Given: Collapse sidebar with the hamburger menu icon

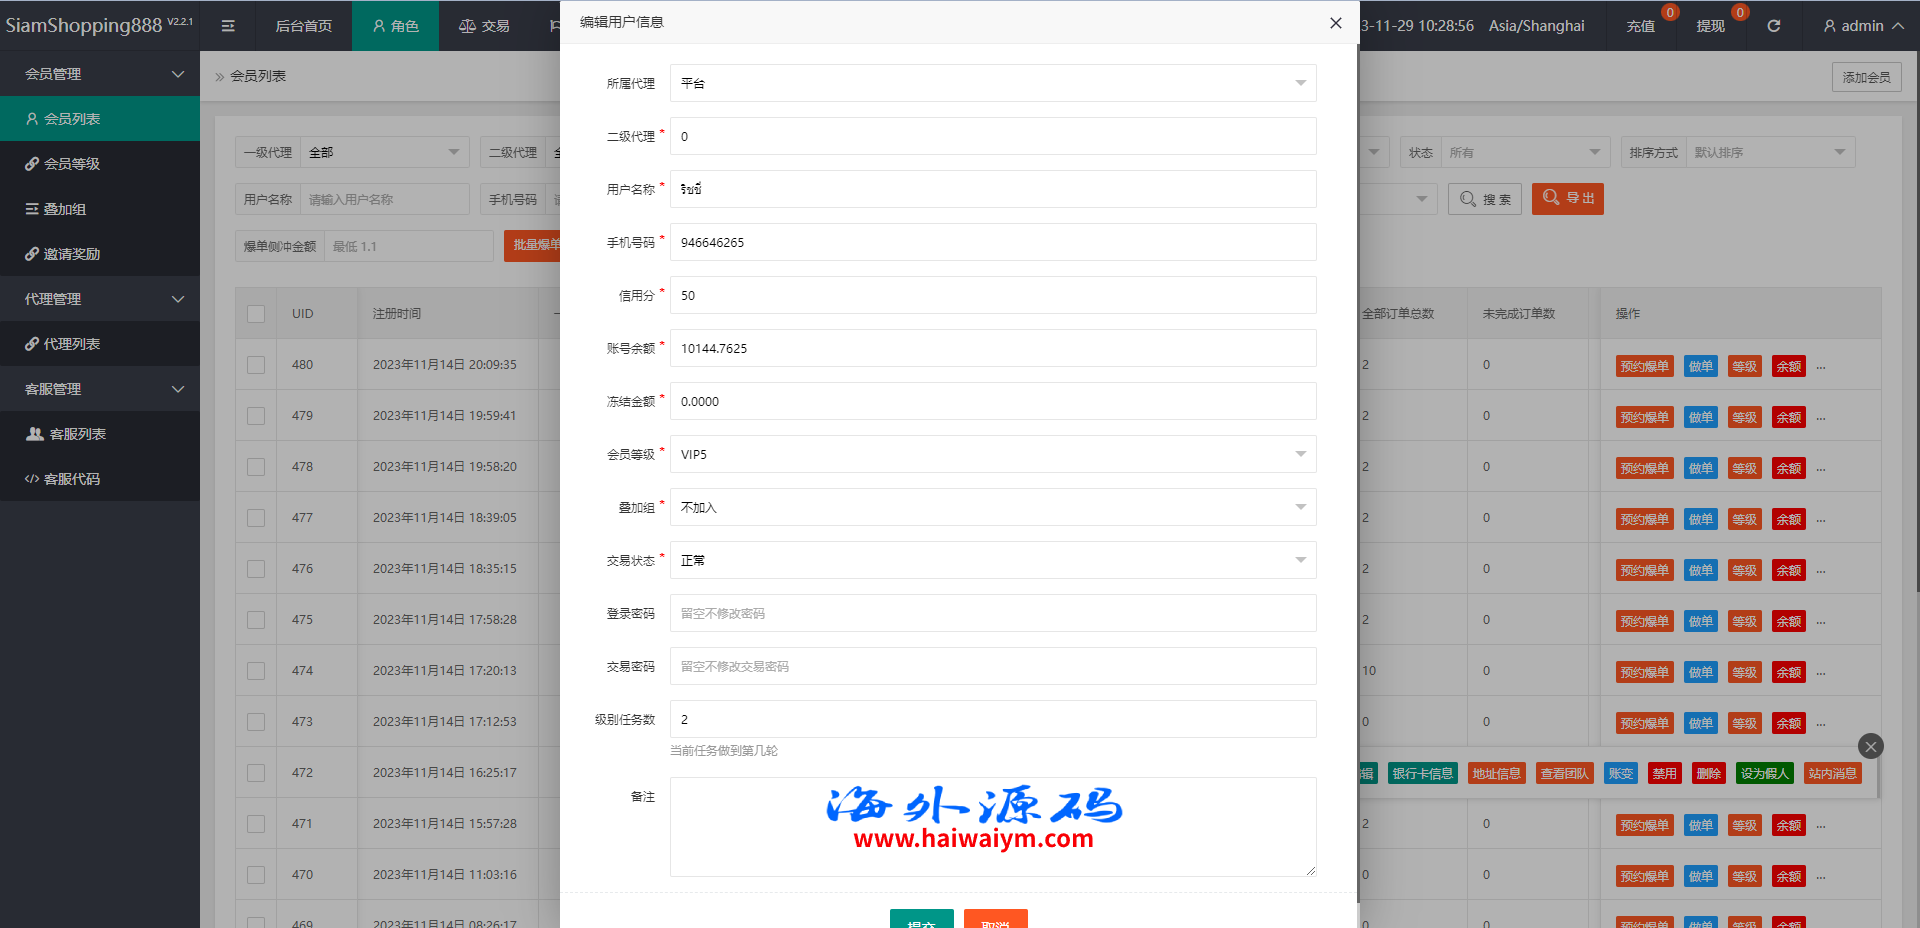Looking at the screenshot, I should coord(228,26).
